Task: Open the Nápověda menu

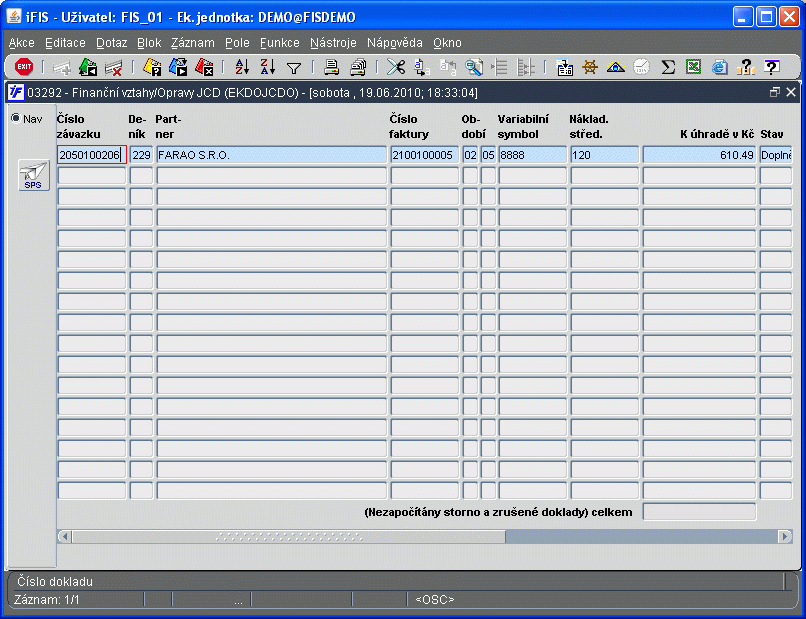Action: point(395,43)
